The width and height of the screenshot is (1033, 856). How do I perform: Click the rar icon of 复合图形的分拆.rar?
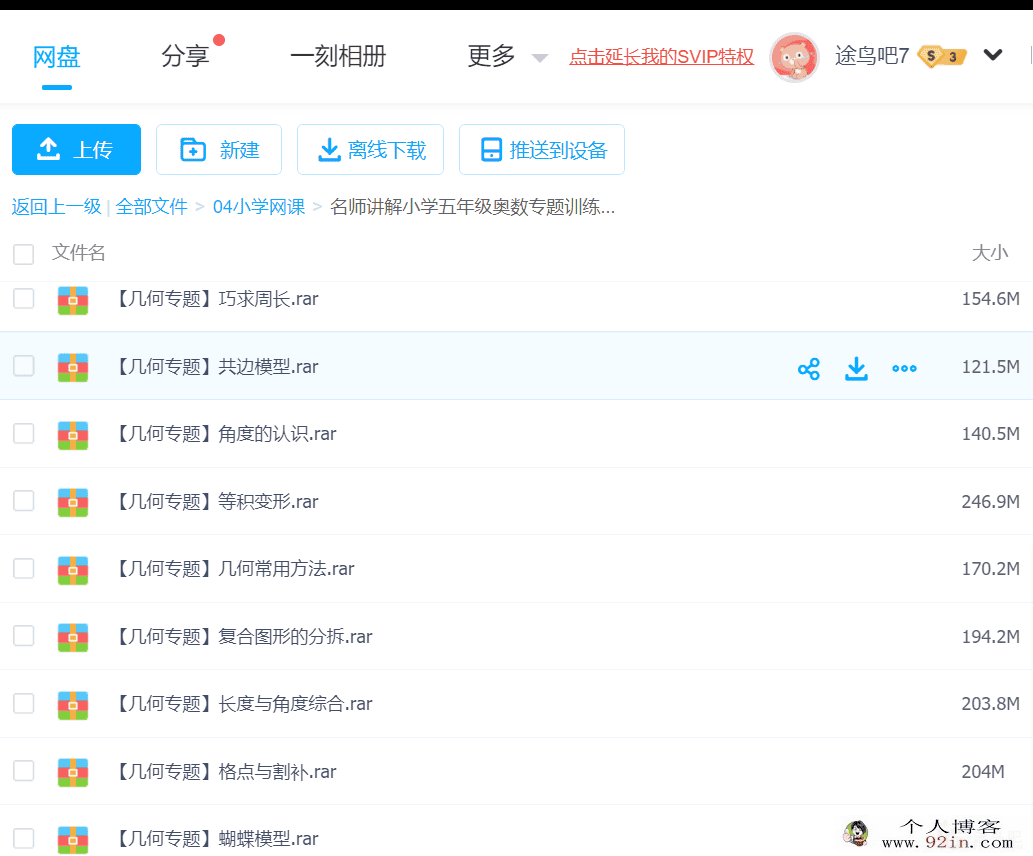(72, 637)
